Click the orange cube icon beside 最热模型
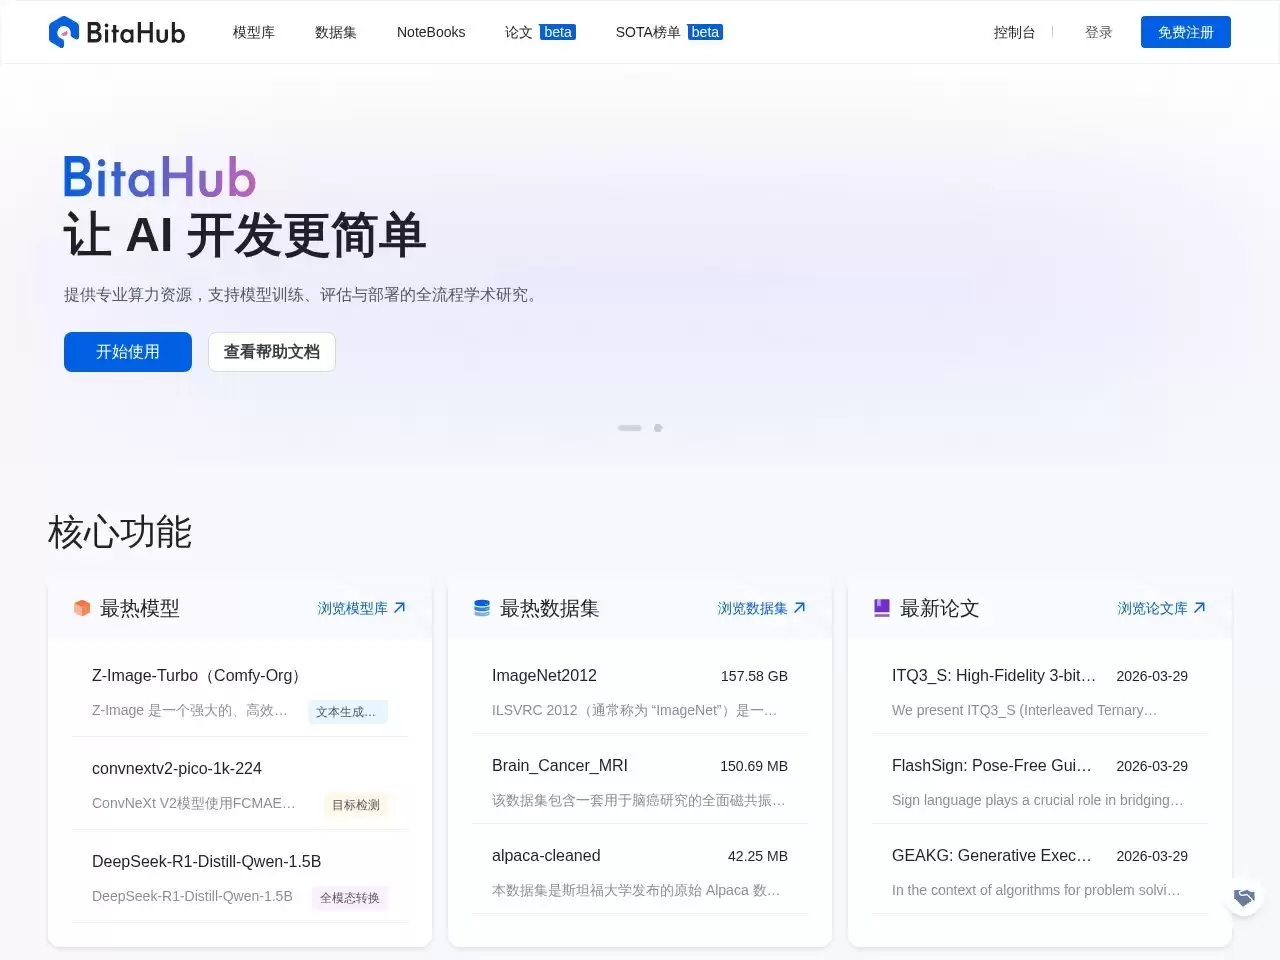Image resolution: width=1280 pixels, height=960 pixels. click(82, 608)
